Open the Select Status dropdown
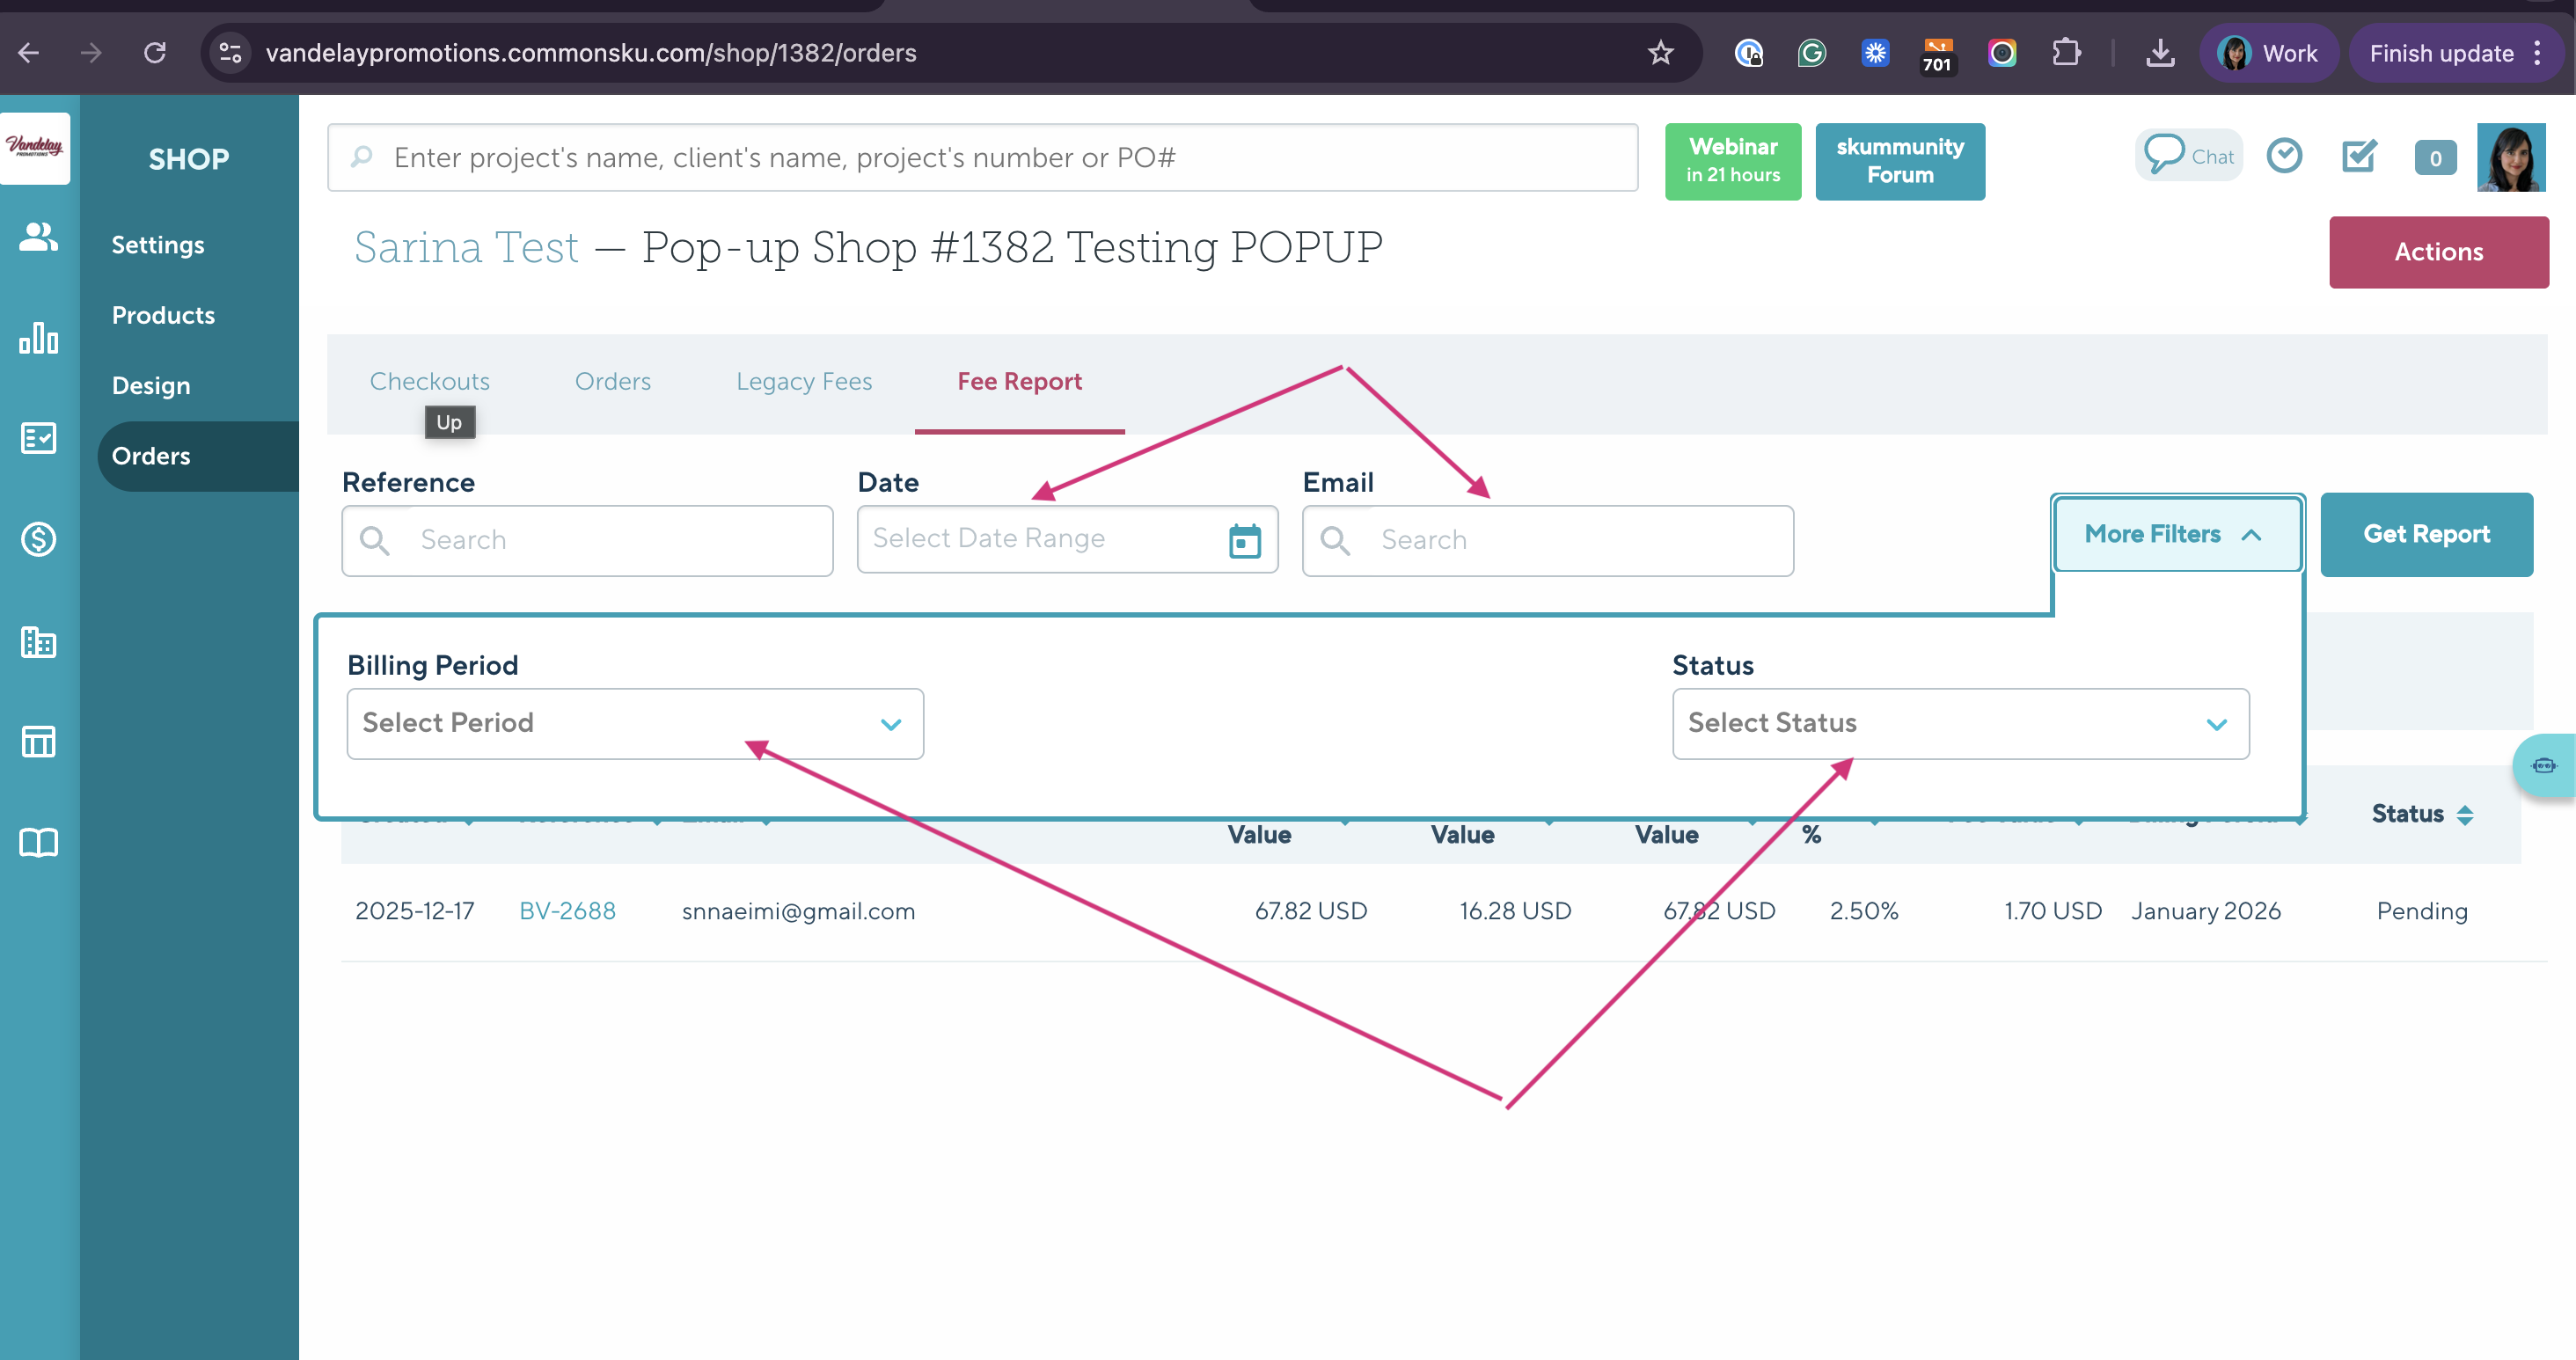The image size is (2576, 1360). [1960, 723]
